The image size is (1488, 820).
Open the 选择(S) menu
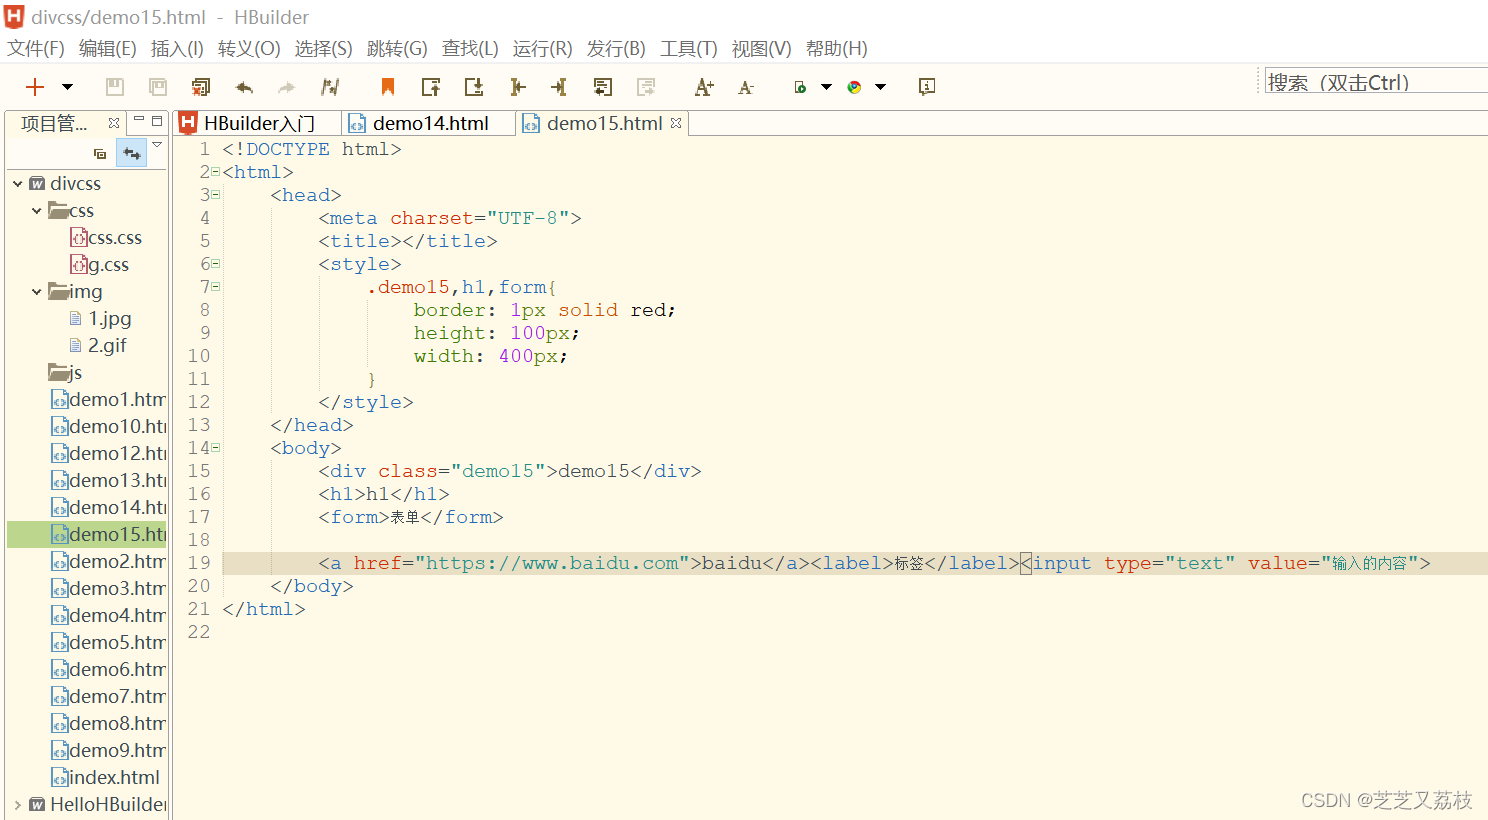pyautogui.click(x=323, y=49)
